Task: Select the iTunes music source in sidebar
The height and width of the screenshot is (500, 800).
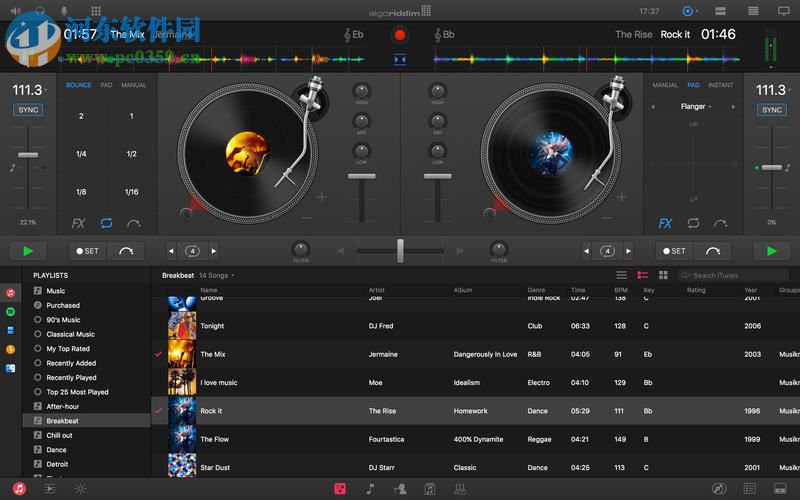Action: point(10,293)
